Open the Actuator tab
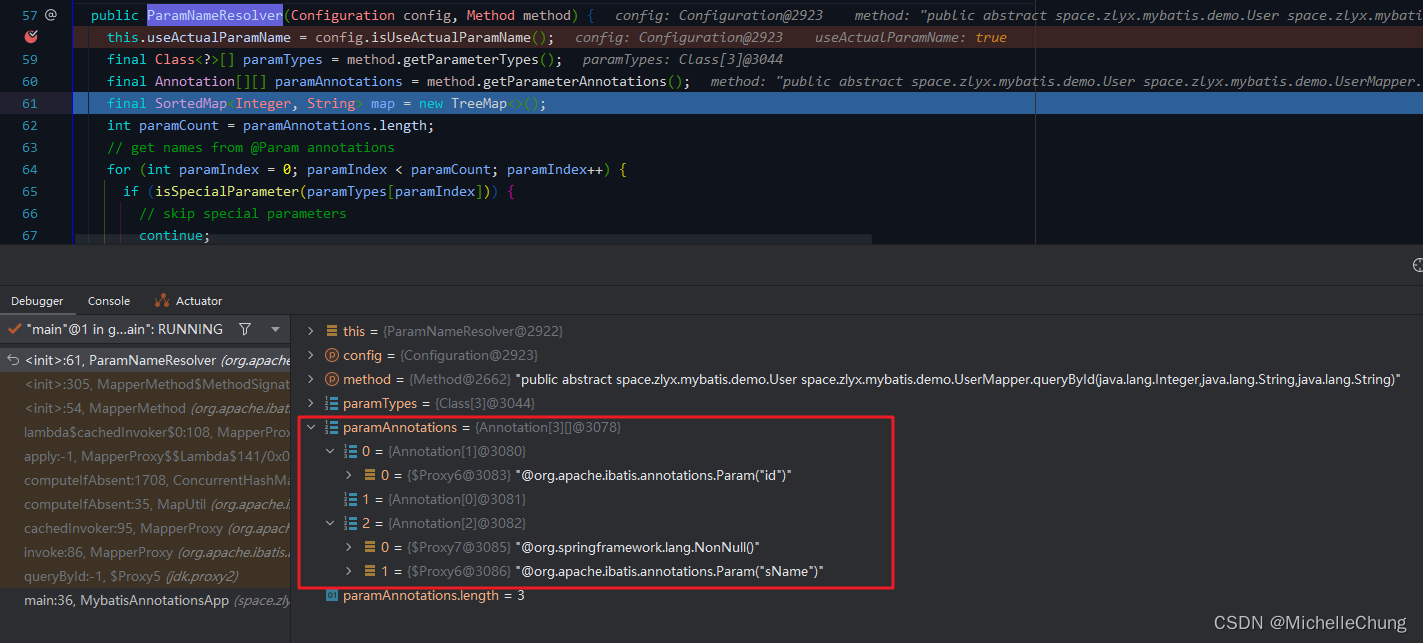The height and width of the screenshot is (643, 1423). [189, 301]
